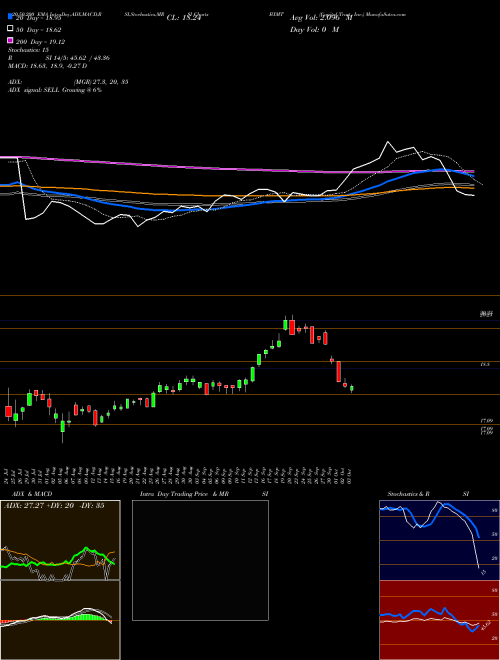This screenshot has width=500, height=660.
Task: Click inside the empty Intra Day chart box
Action: (x=200, y=560)
